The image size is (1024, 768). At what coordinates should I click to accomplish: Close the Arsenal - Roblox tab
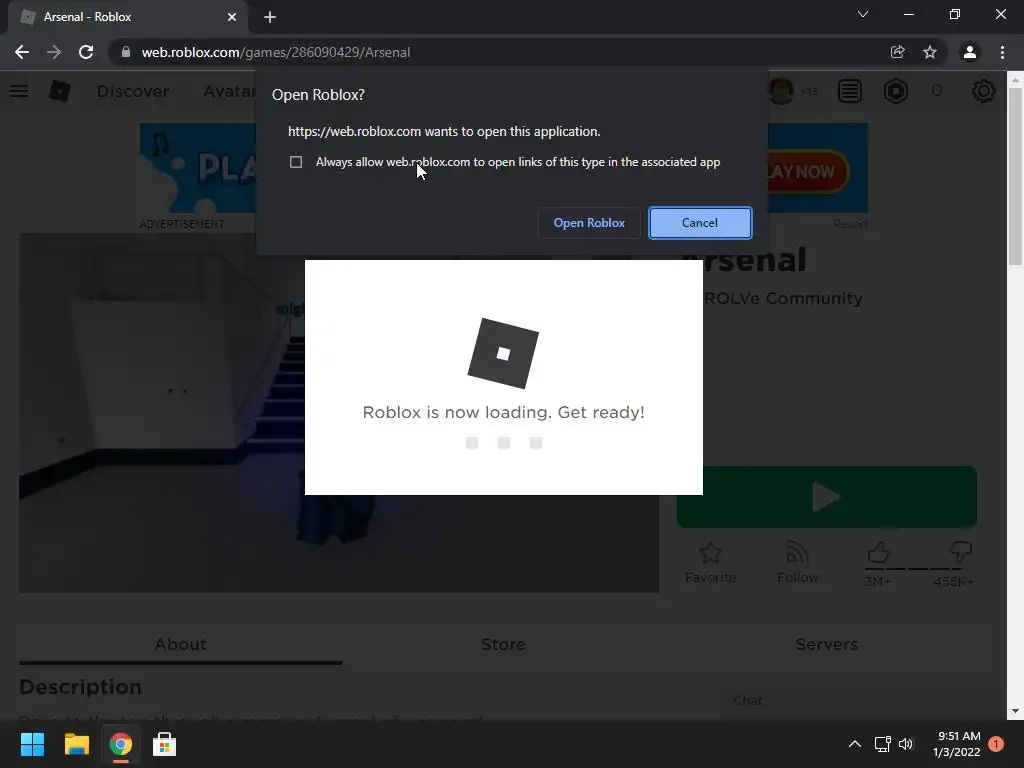(x=232, y=17)
